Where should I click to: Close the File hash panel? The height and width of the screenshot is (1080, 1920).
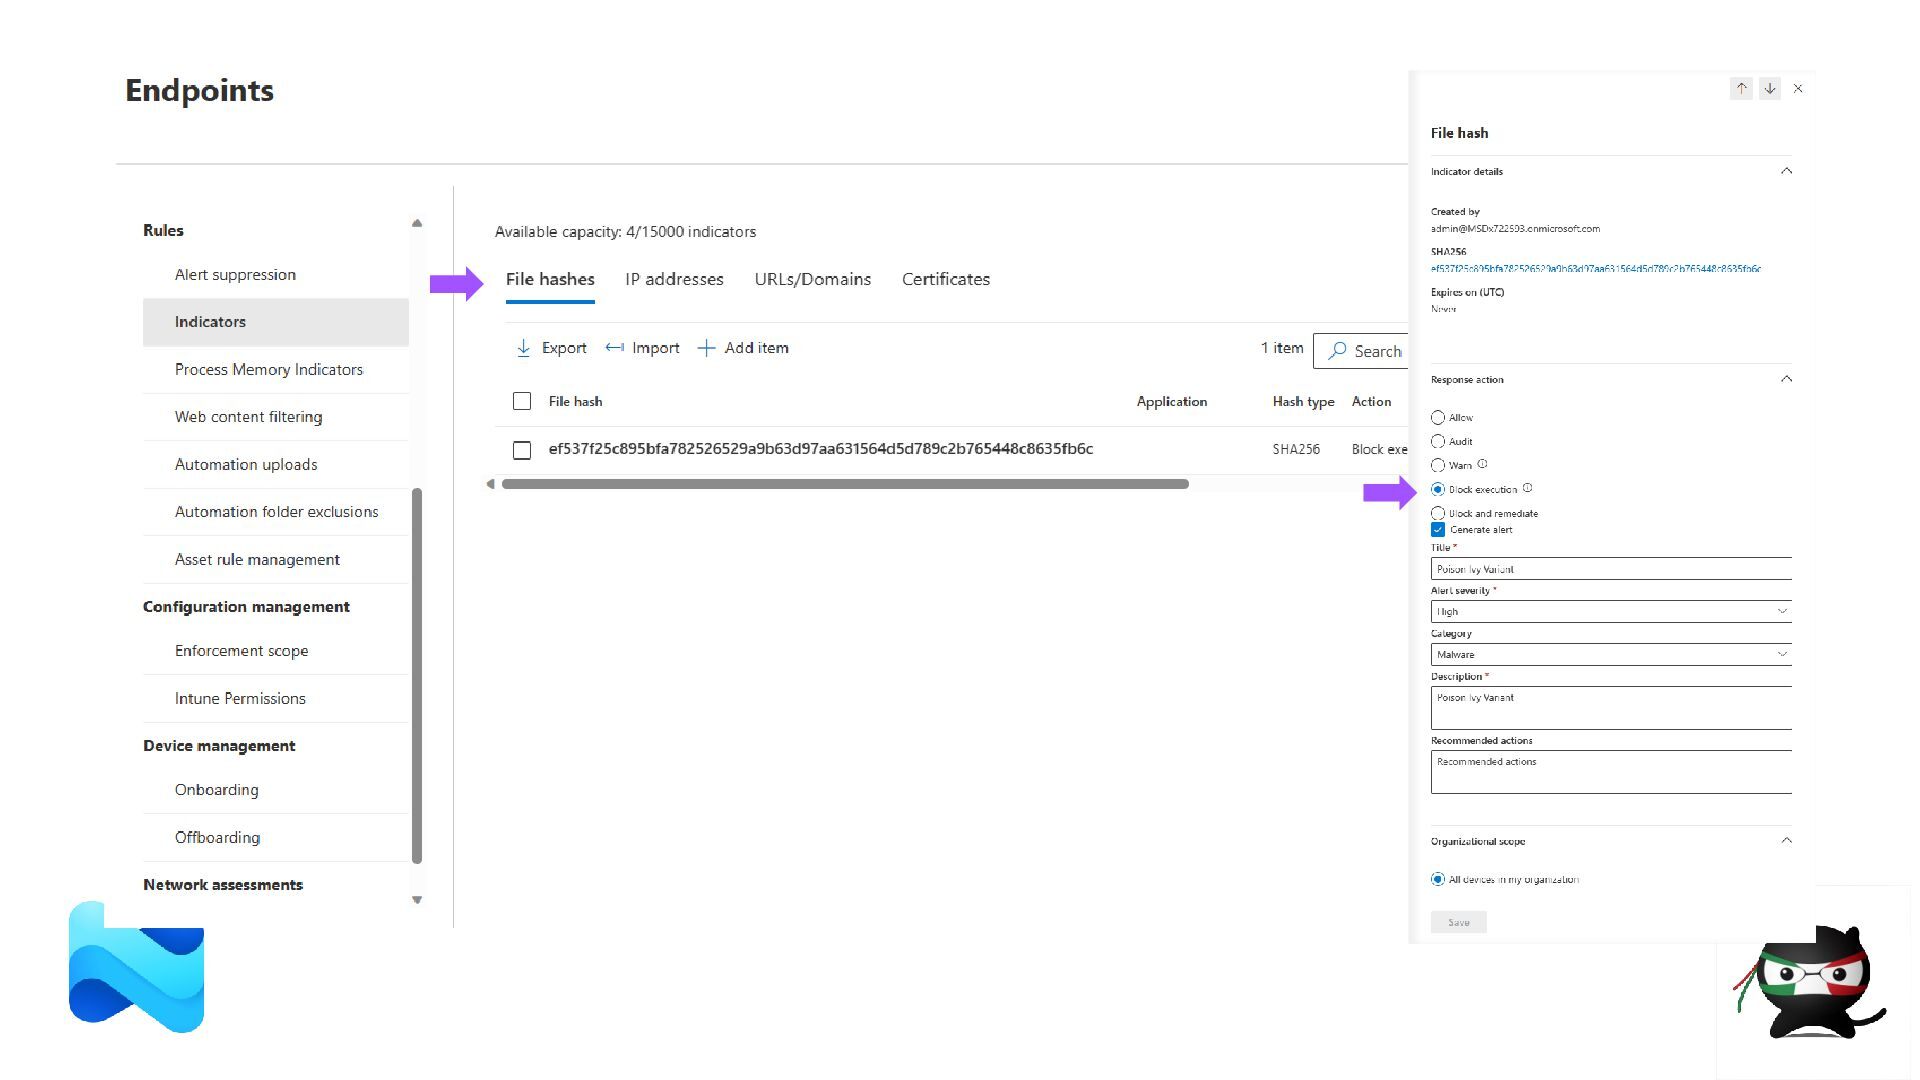(x=1798, y=89)
